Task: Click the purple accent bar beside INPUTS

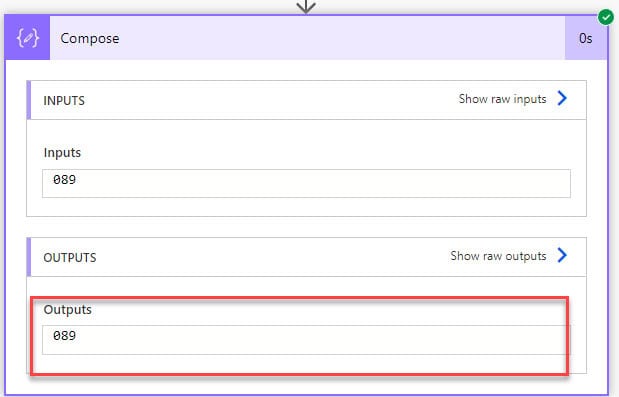Action: coord(28,100)
